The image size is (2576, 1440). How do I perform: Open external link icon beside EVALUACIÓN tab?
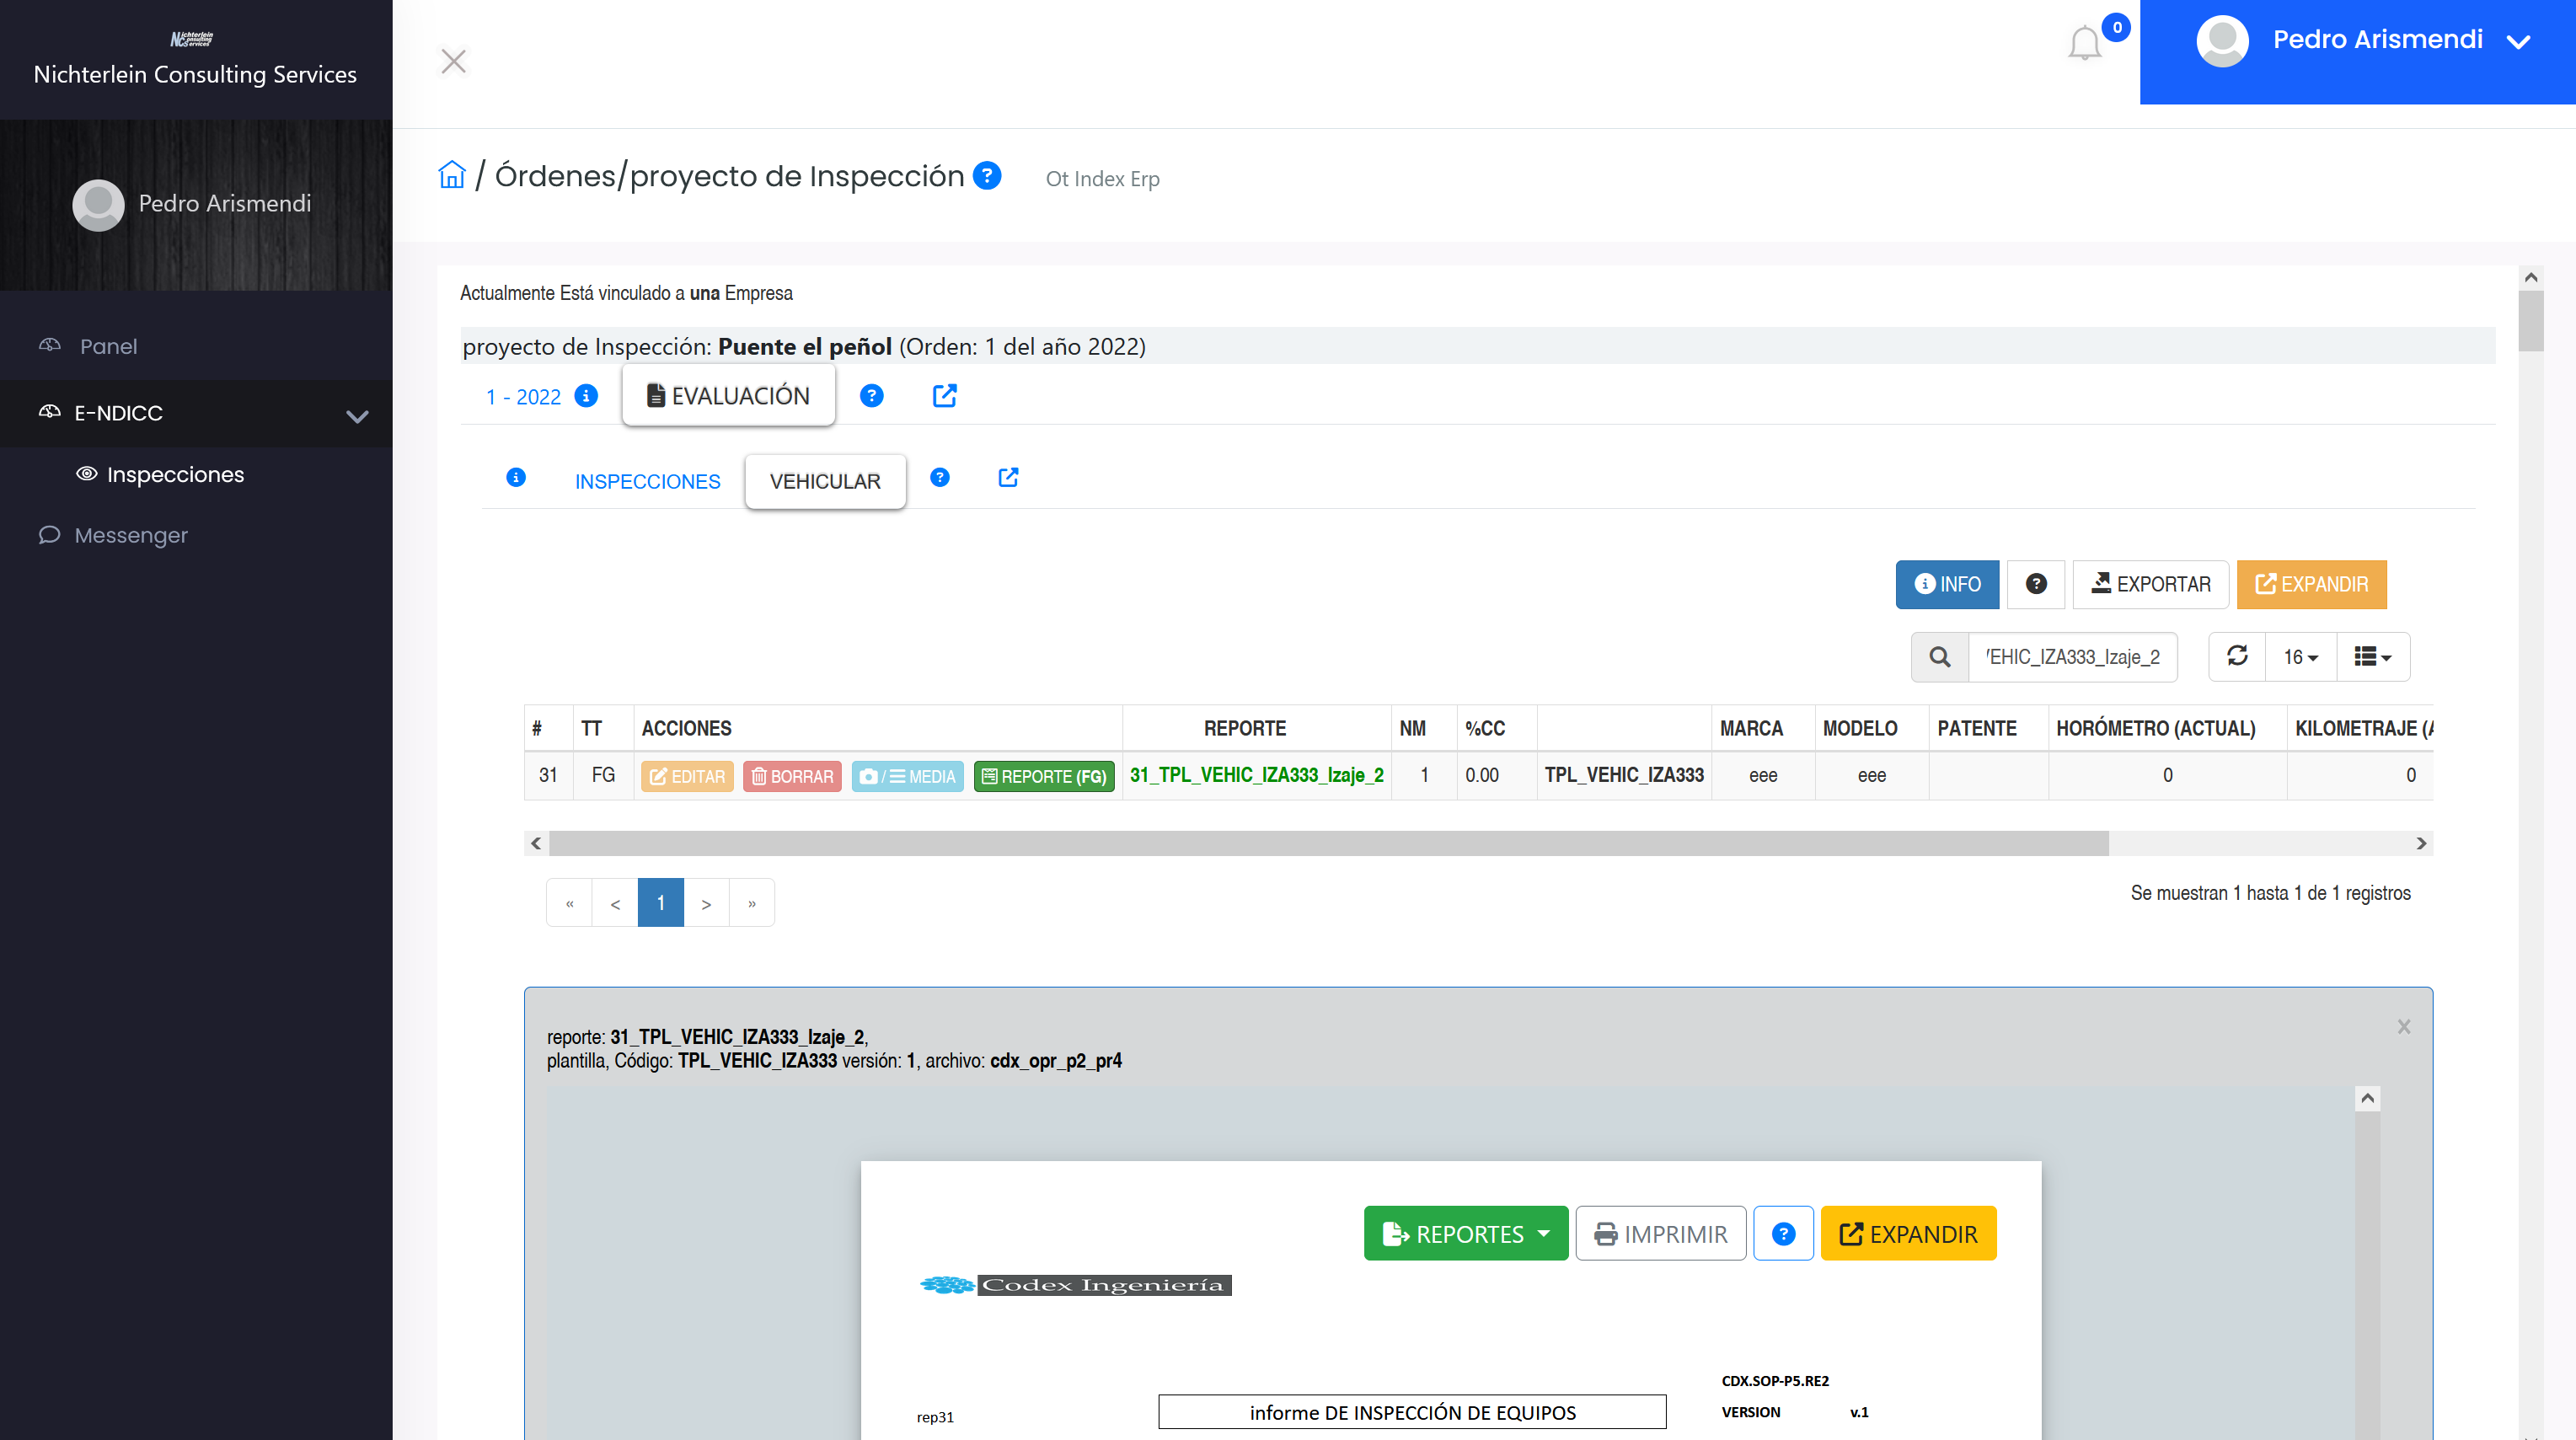(x=944, y=396)
